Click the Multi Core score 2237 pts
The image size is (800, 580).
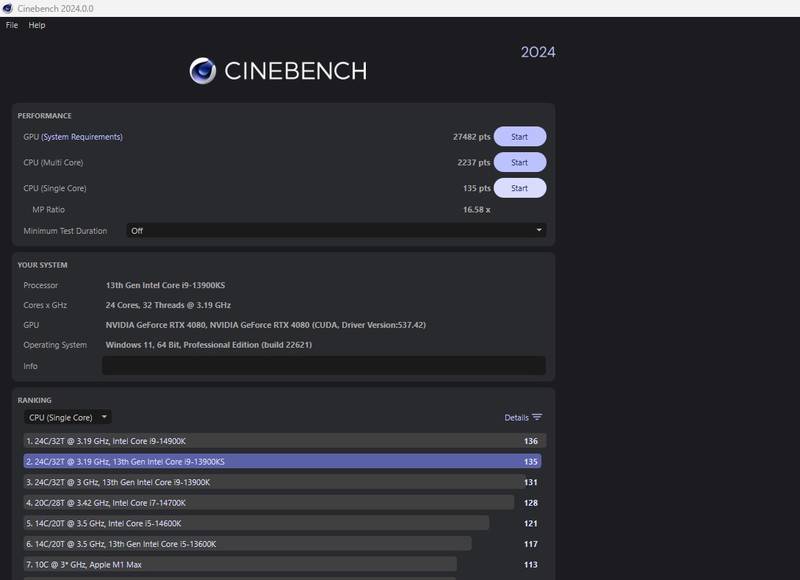(x=473, y=162)
